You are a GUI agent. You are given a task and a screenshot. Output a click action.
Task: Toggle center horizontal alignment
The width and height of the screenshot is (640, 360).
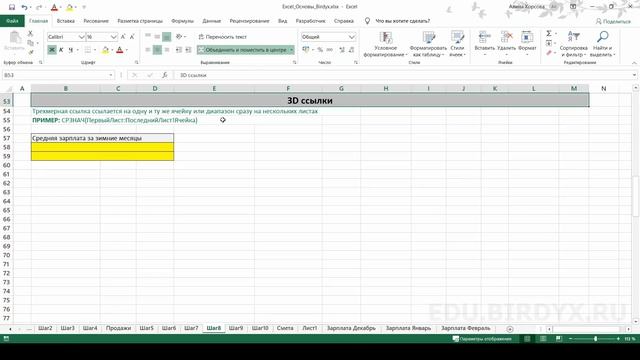coord(157,50)
